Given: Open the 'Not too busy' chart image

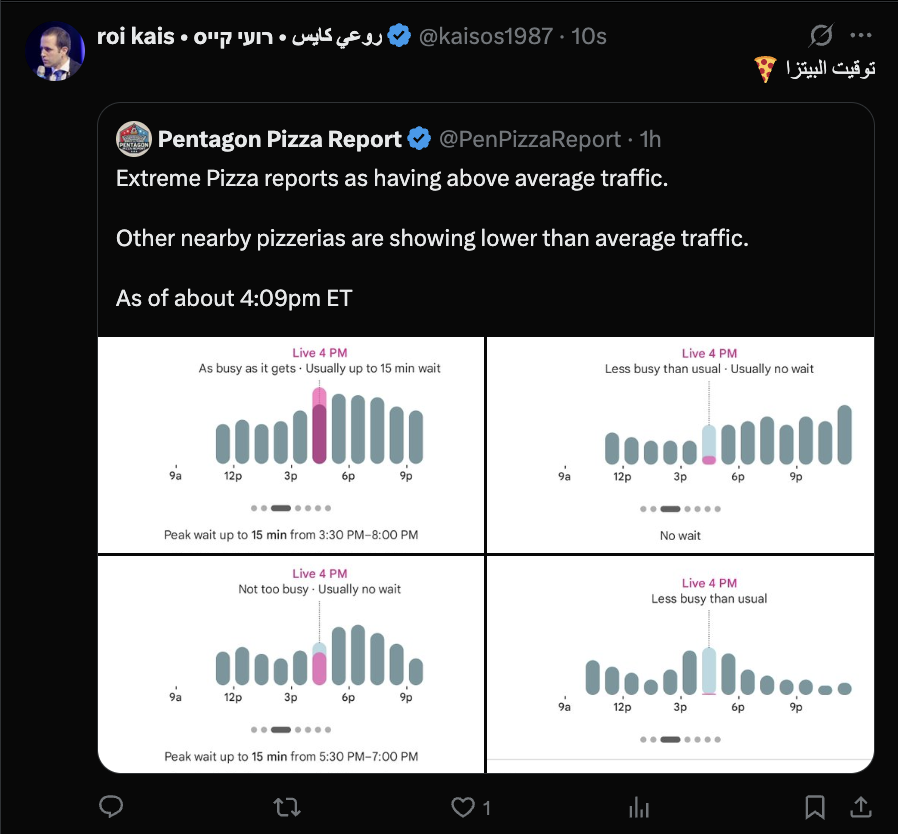Looking at the screenshot, I should tap(291, 664).
